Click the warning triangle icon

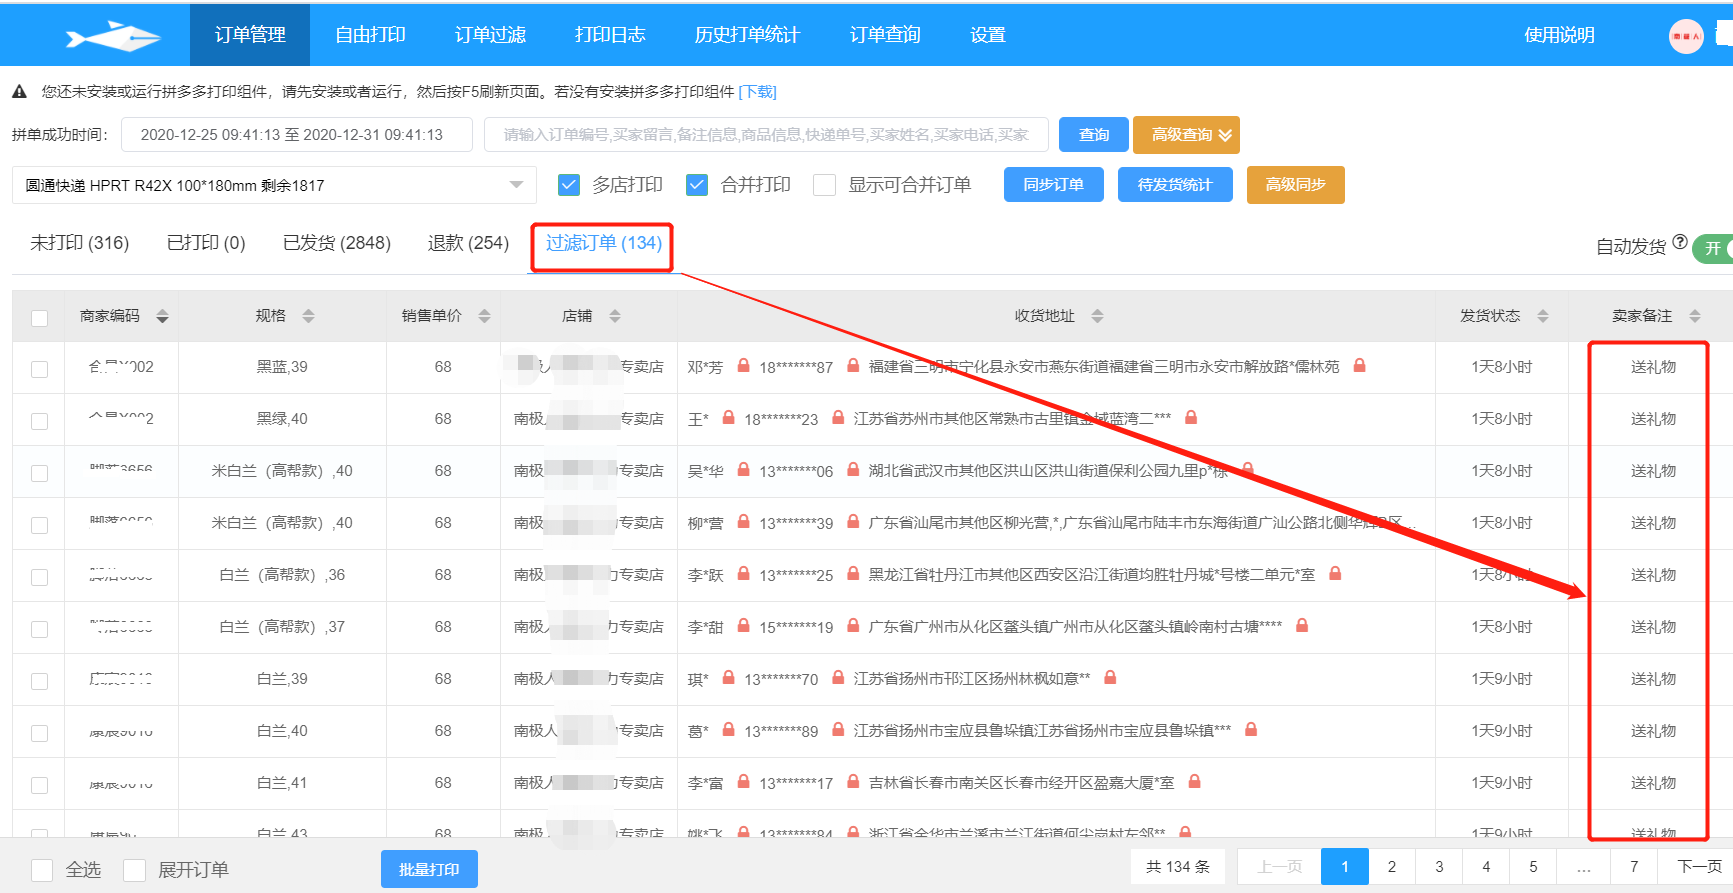tap(19, 92)
